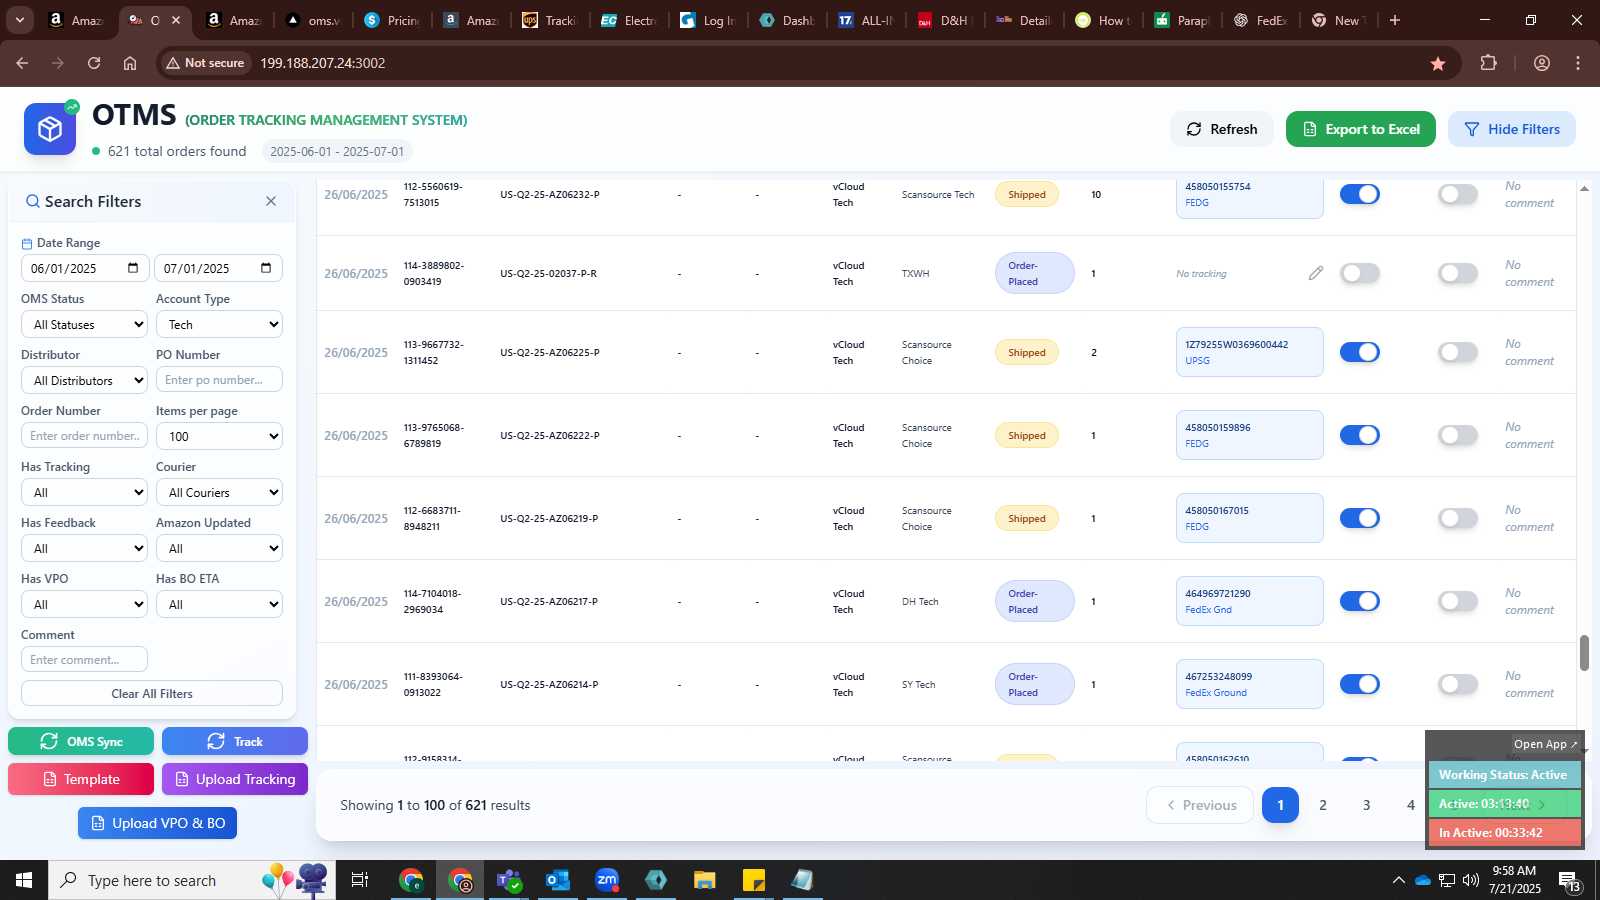
Task: Go to results page 3
Action: point(1367,805)
